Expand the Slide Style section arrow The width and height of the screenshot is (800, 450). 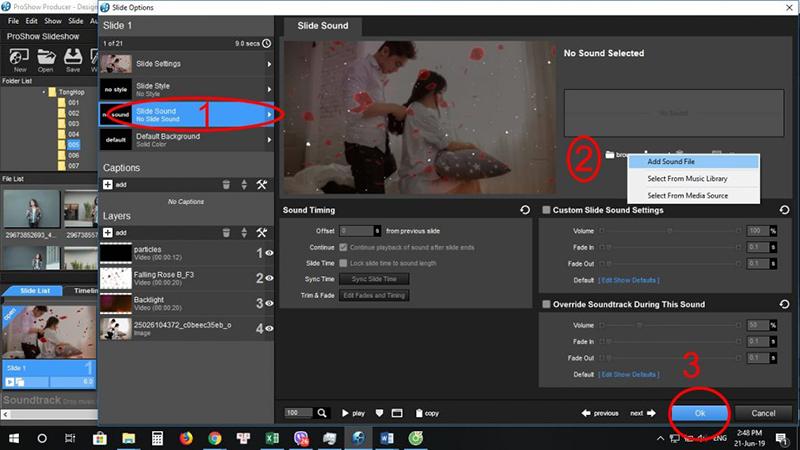tap(269, 89)
